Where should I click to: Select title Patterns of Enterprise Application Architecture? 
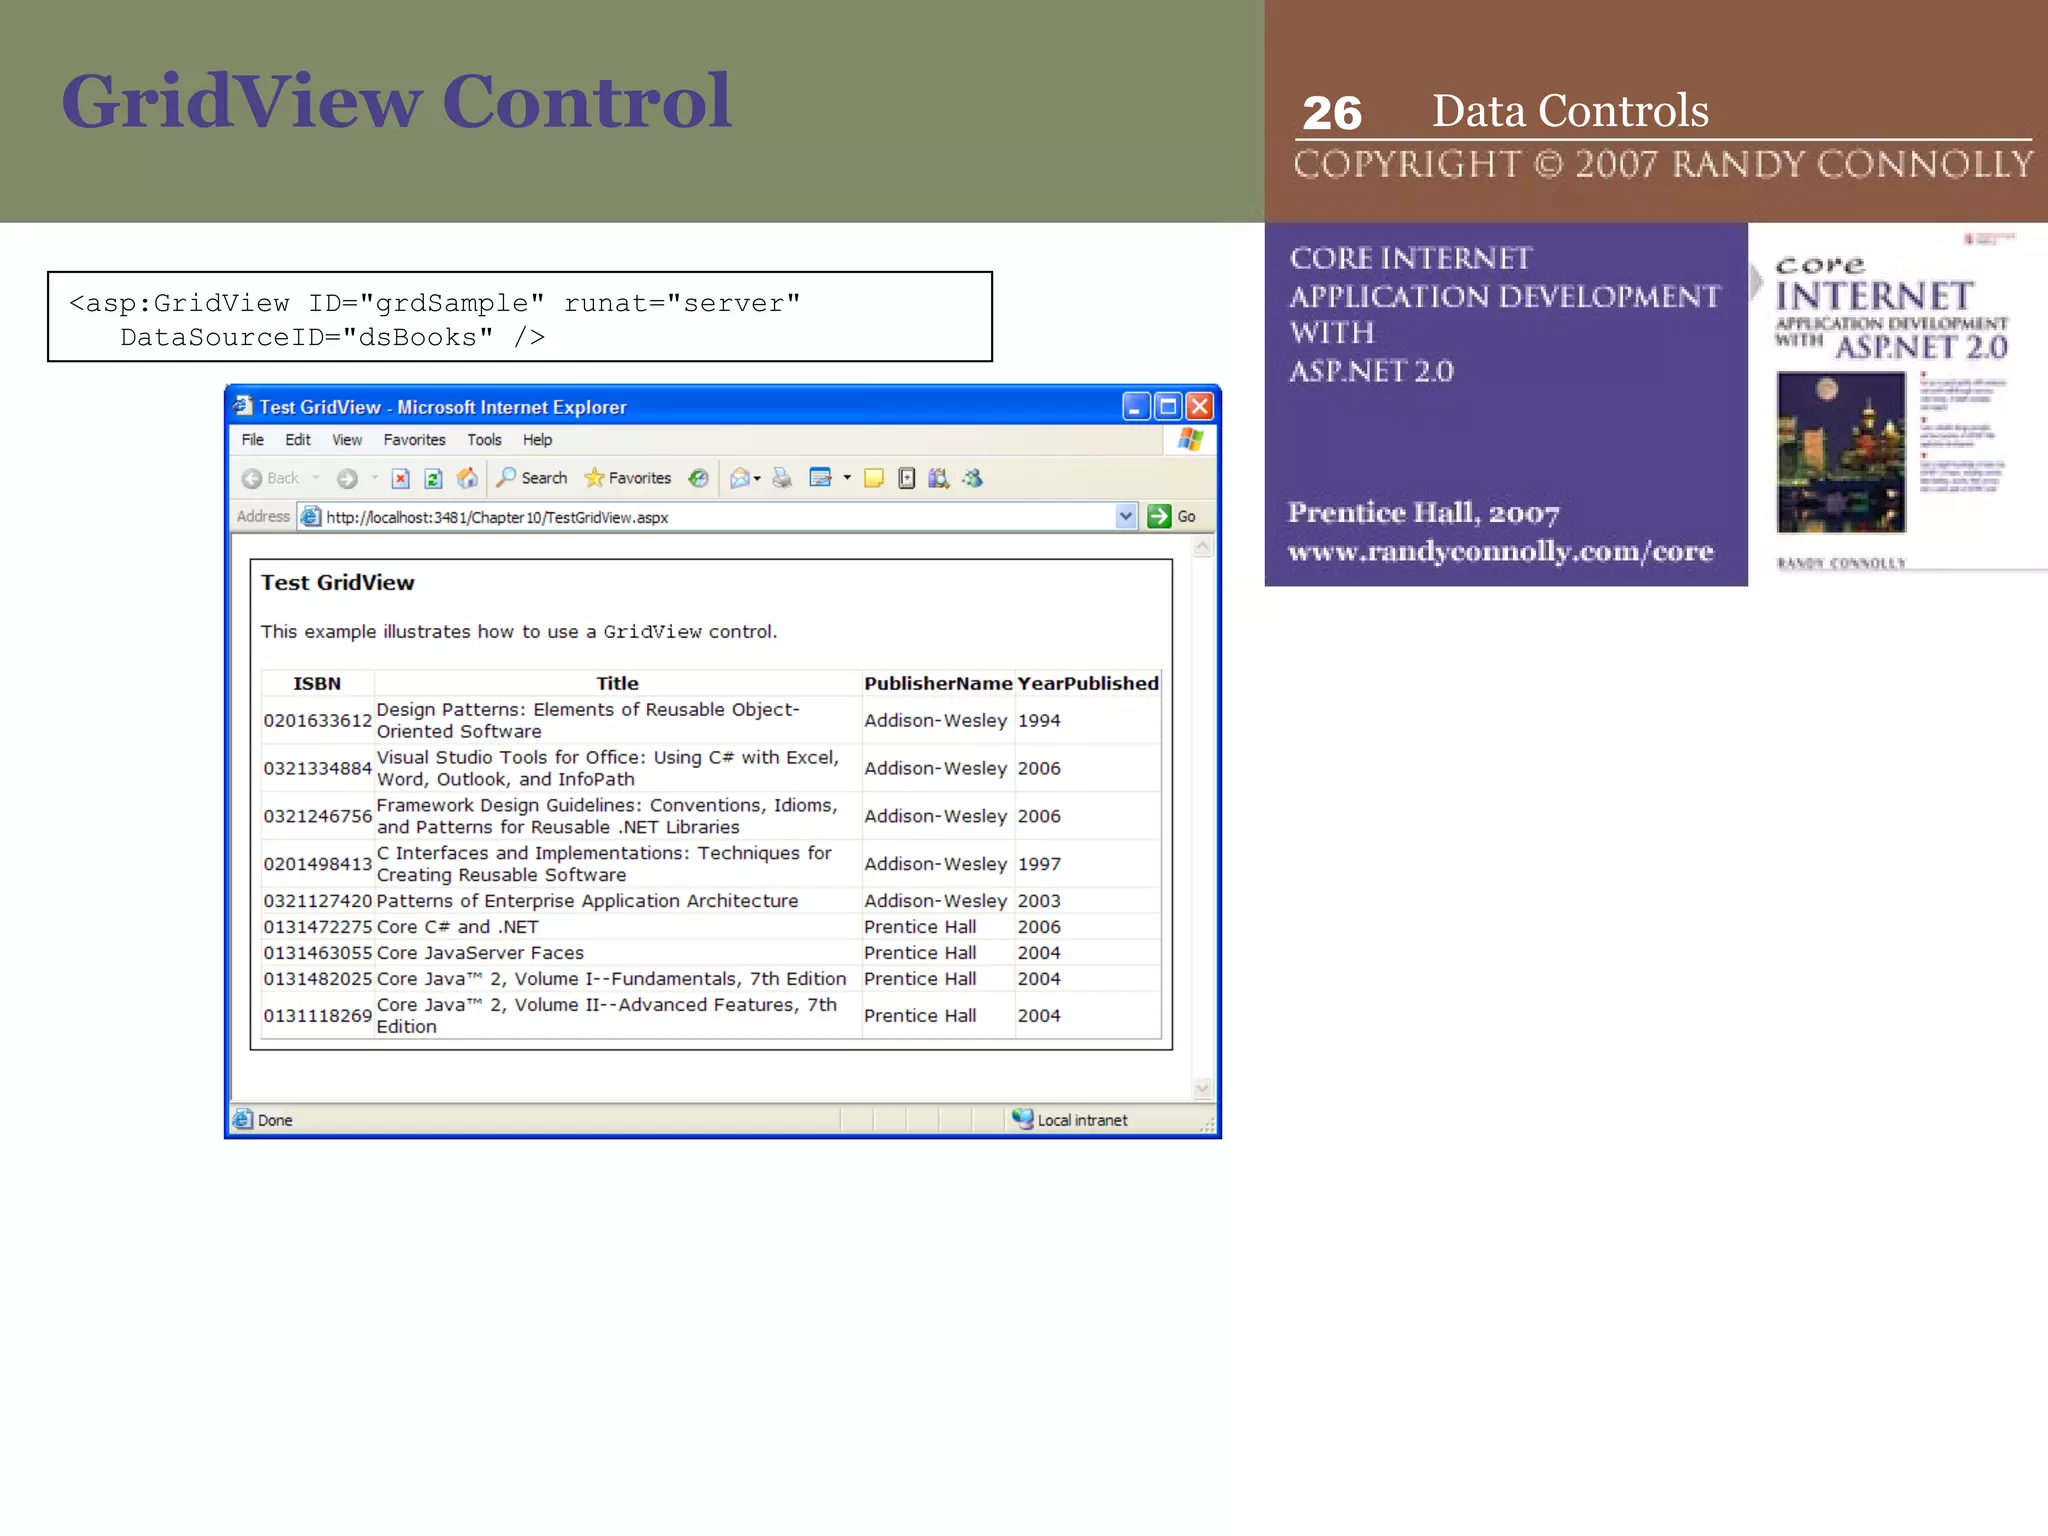coord(587,901)
